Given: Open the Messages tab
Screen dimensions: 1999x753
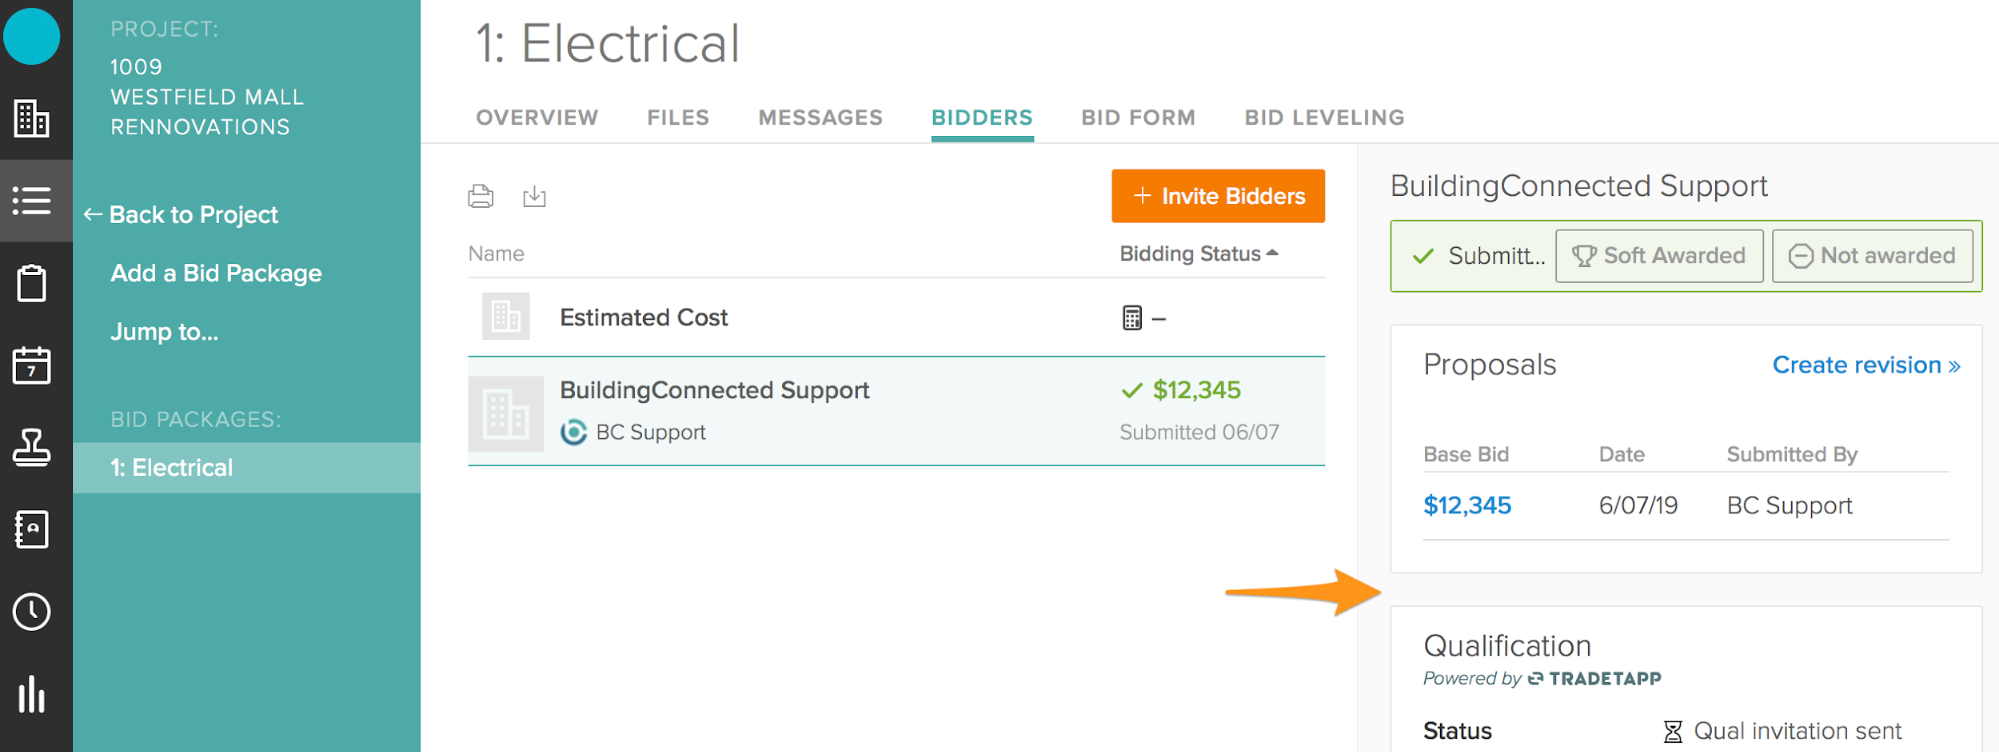Looking at the screenshot, I should point(820,118).
